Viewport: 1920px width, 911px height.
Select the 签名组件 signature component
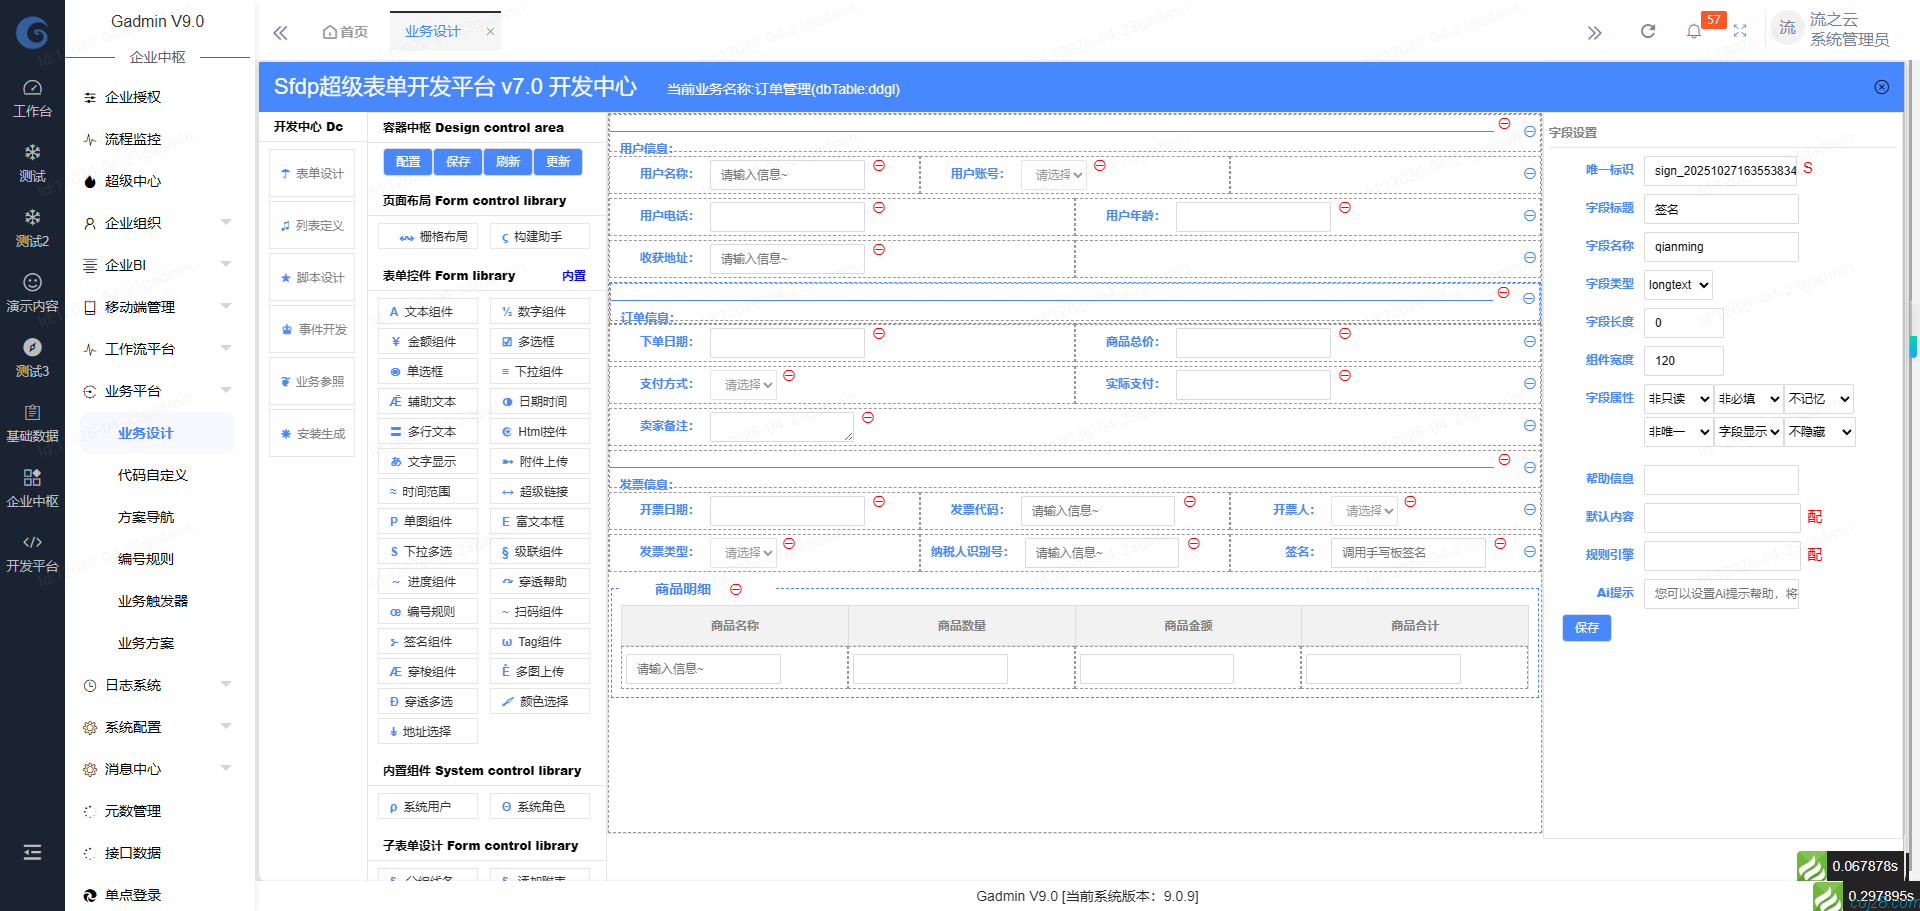coord(427,641)
